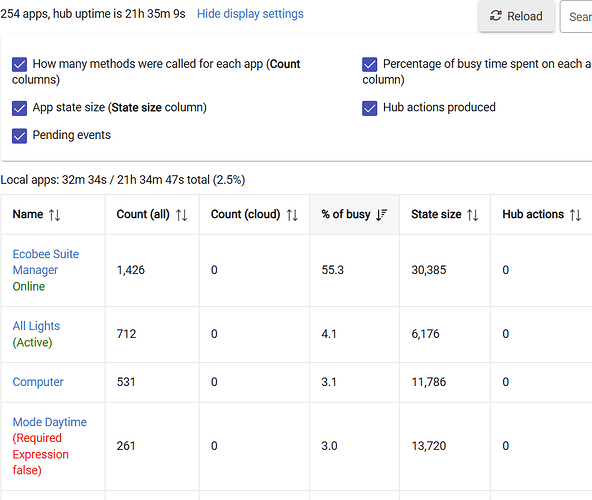Sort by Hub actions column arrows
The width and height of the screenshot is (592, 500).
pyautogui.click(x=575, y=215)
